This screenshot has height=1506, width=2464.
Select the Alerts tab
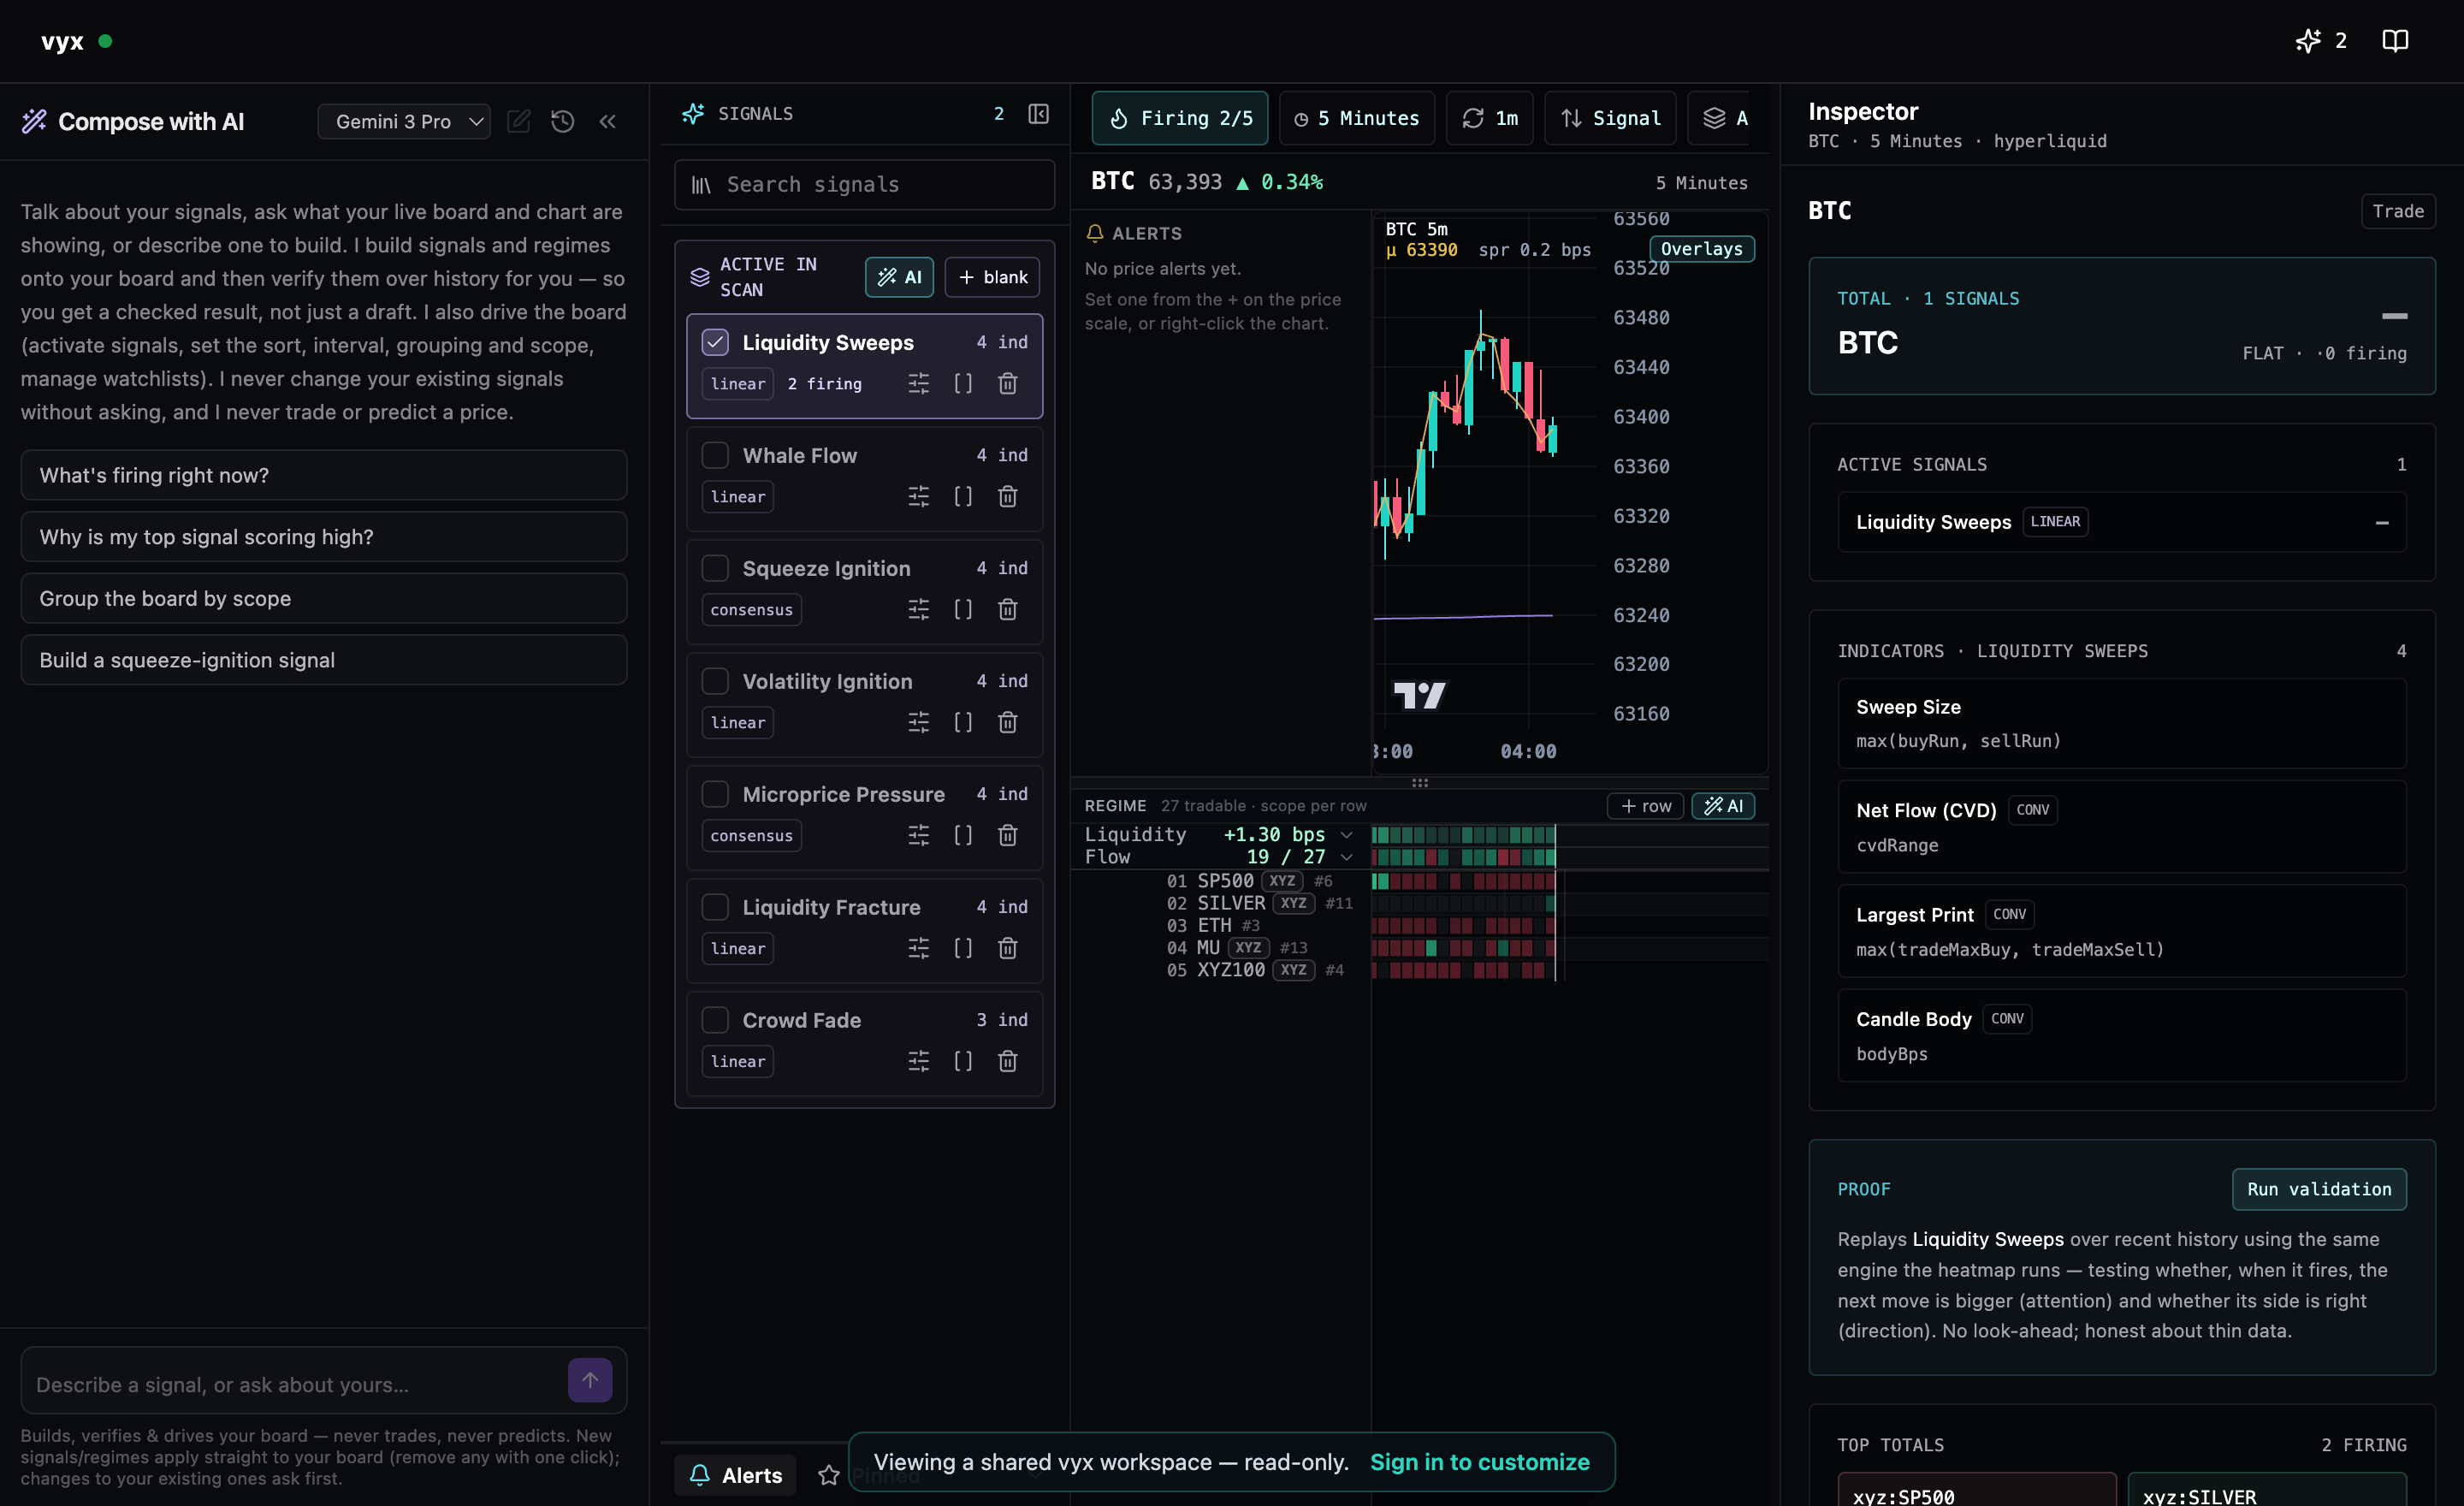[x=735, y=1475]
